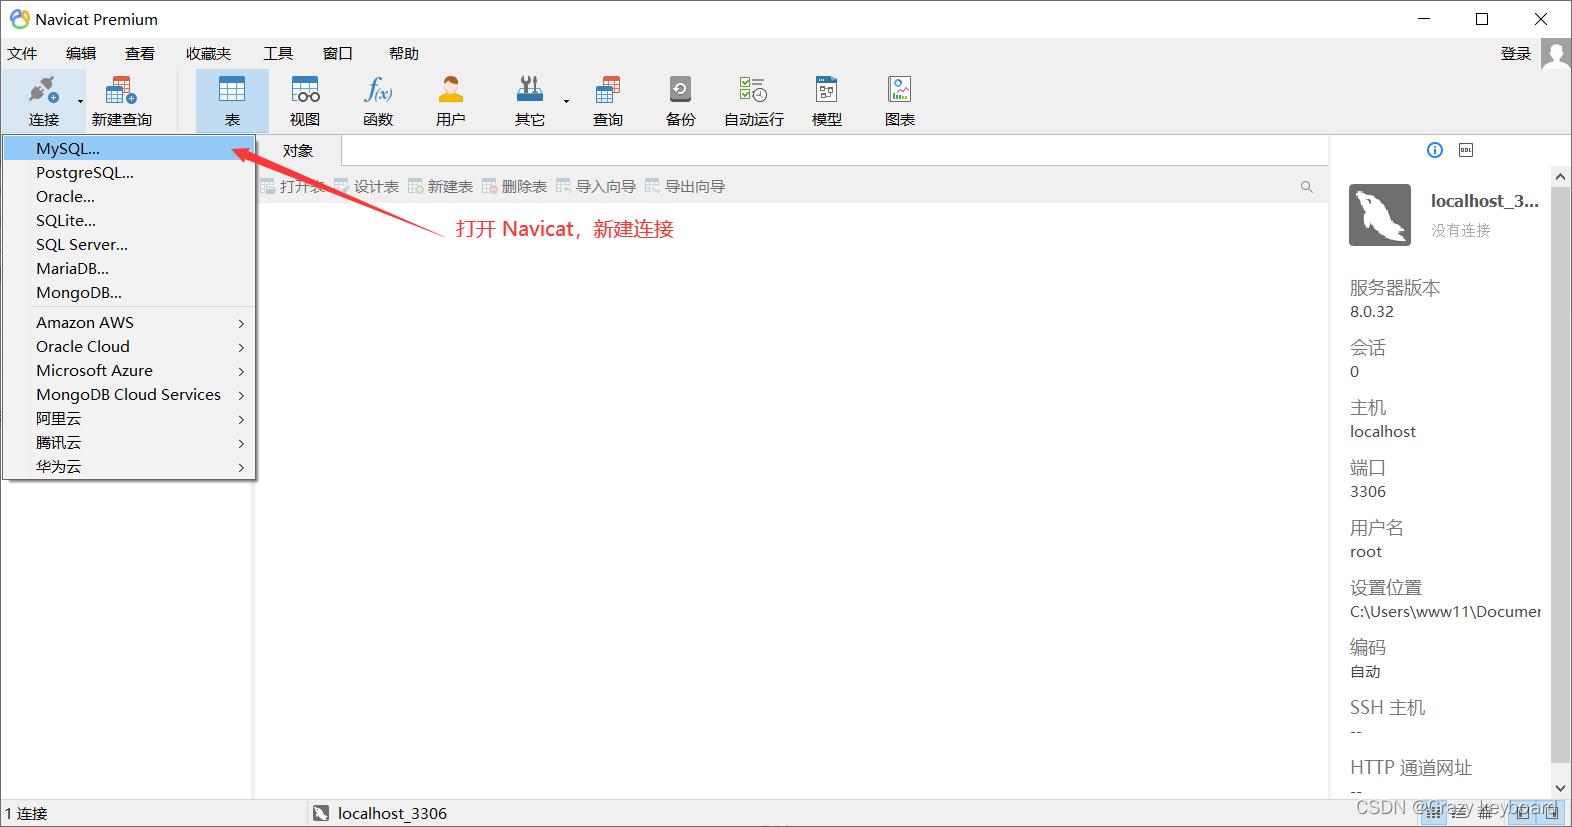Click the username value 'root'
This screenshot has height=827, width=1572.
click(x=1366, y=552)
